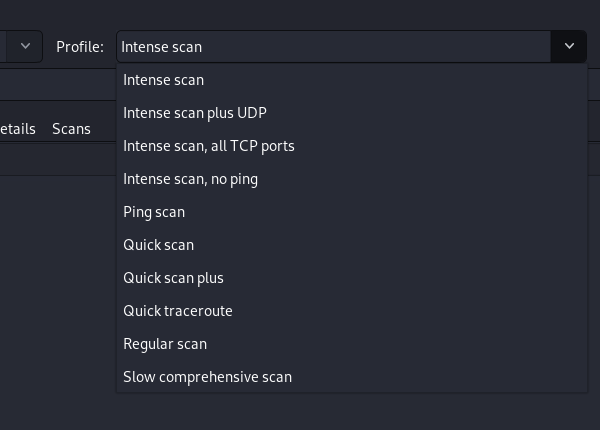
Task: Choose the 'Ping scan' profile
Action: 154,212
